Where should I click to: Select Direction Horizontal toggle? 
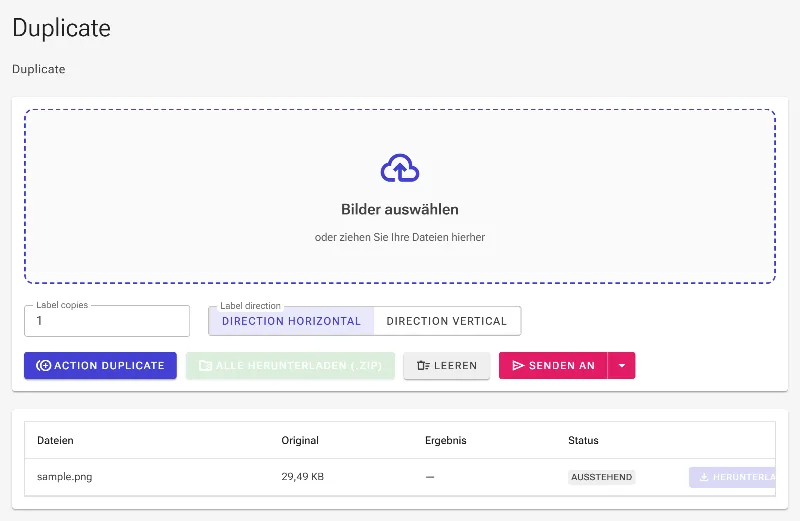coord(291,321)
